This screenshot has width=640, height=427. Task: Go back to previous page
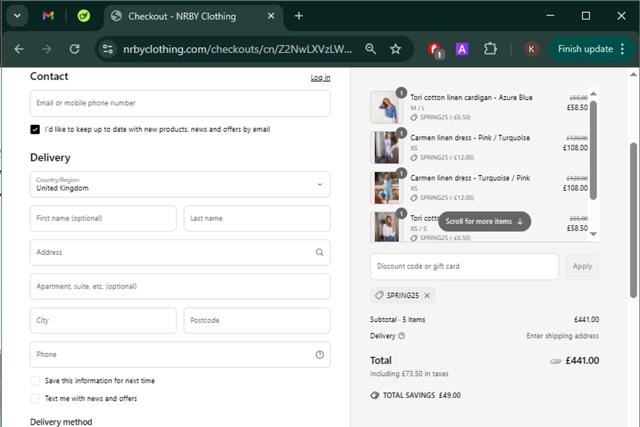(x=19, y=49)
